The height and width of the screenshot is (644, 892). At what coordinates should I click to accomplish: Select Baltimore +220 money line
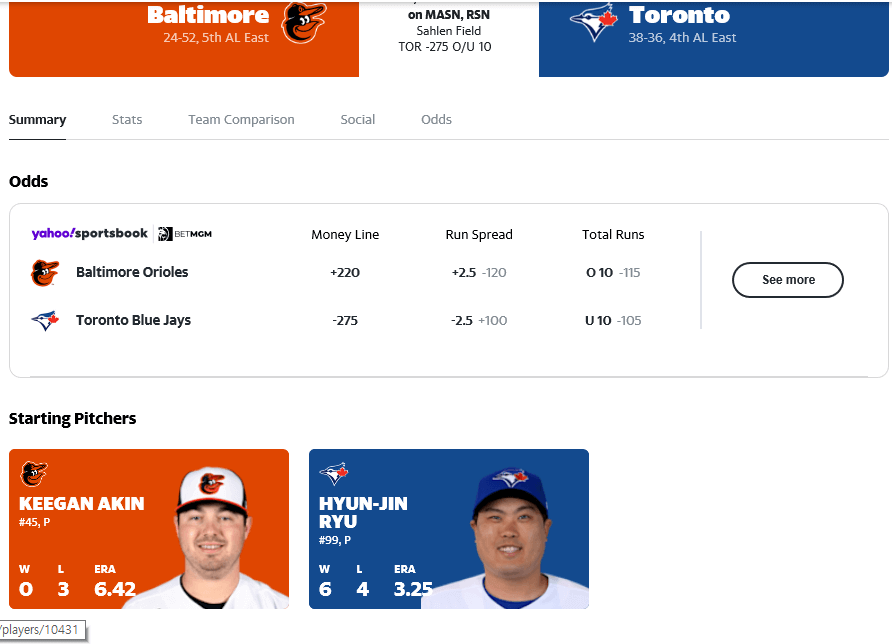pos(345,273)
